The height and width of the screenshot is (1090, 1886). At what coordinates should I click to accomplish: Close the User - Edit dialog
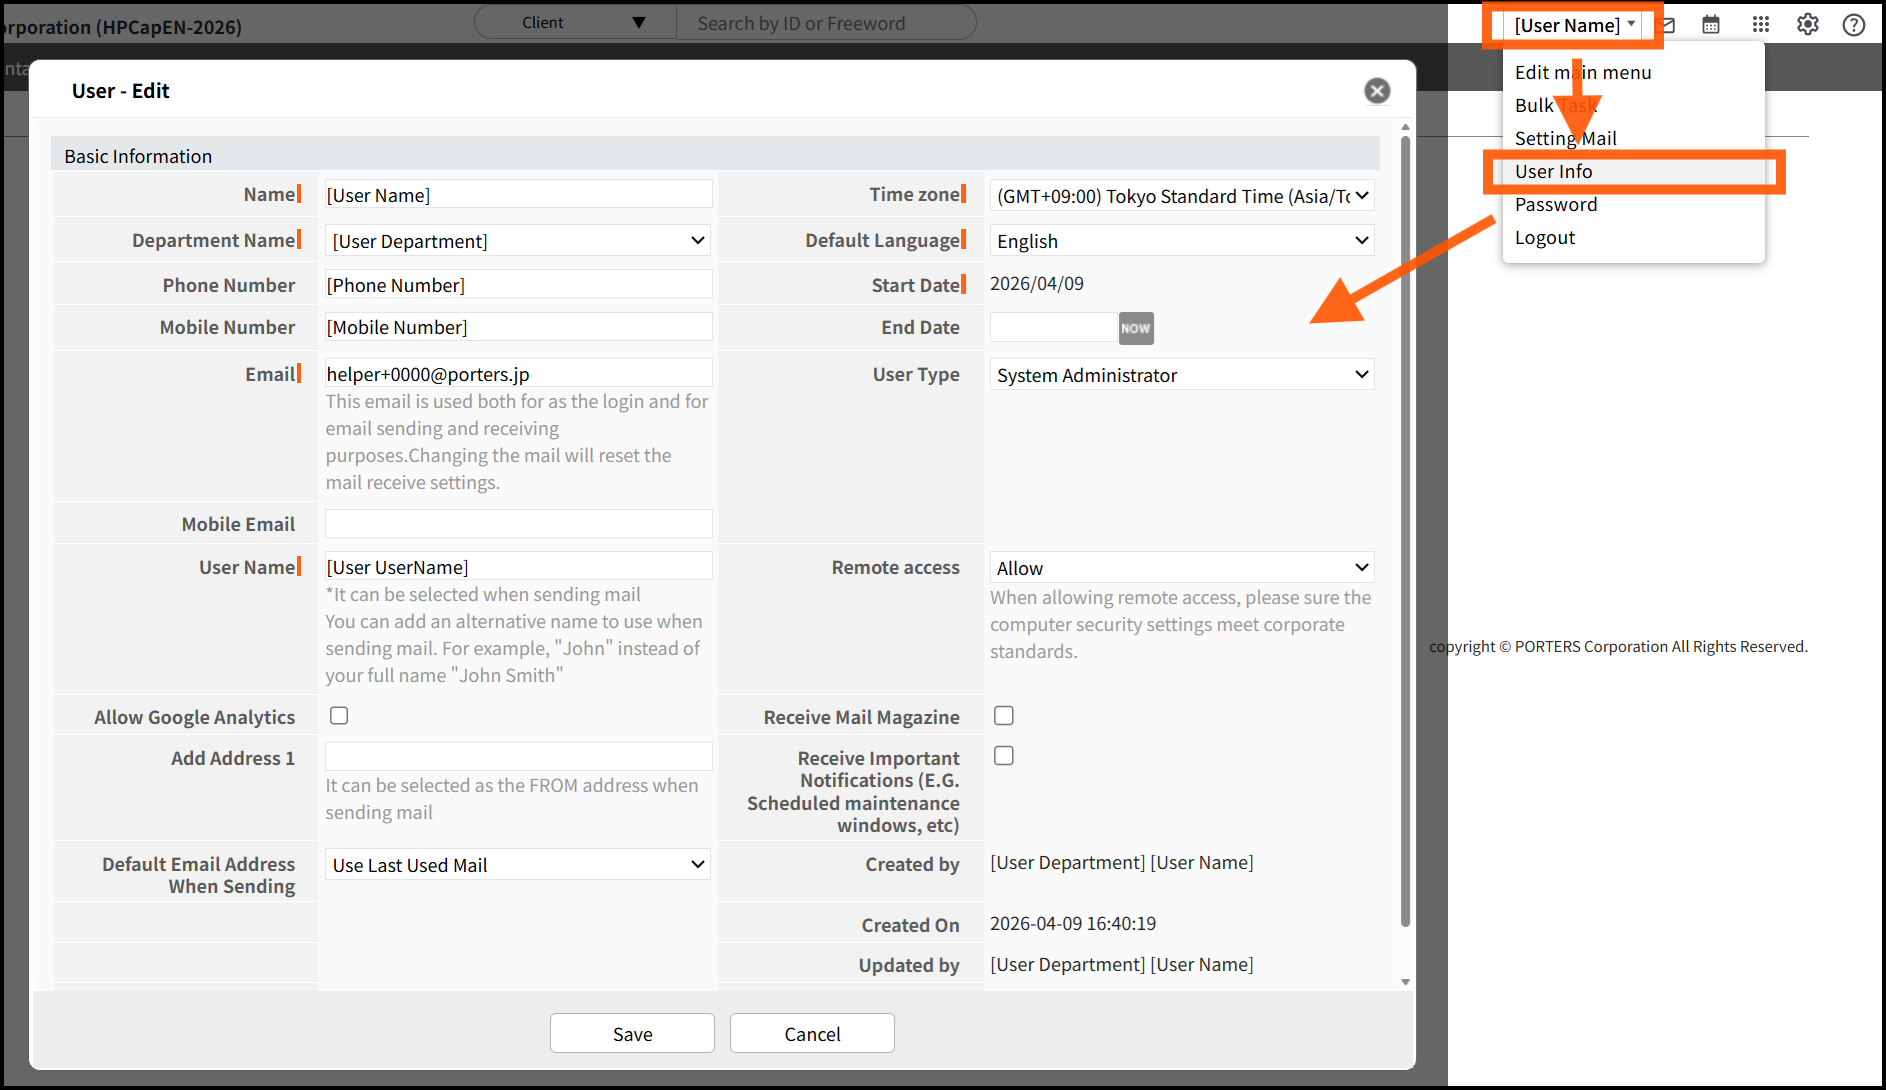click(1377, 91)
